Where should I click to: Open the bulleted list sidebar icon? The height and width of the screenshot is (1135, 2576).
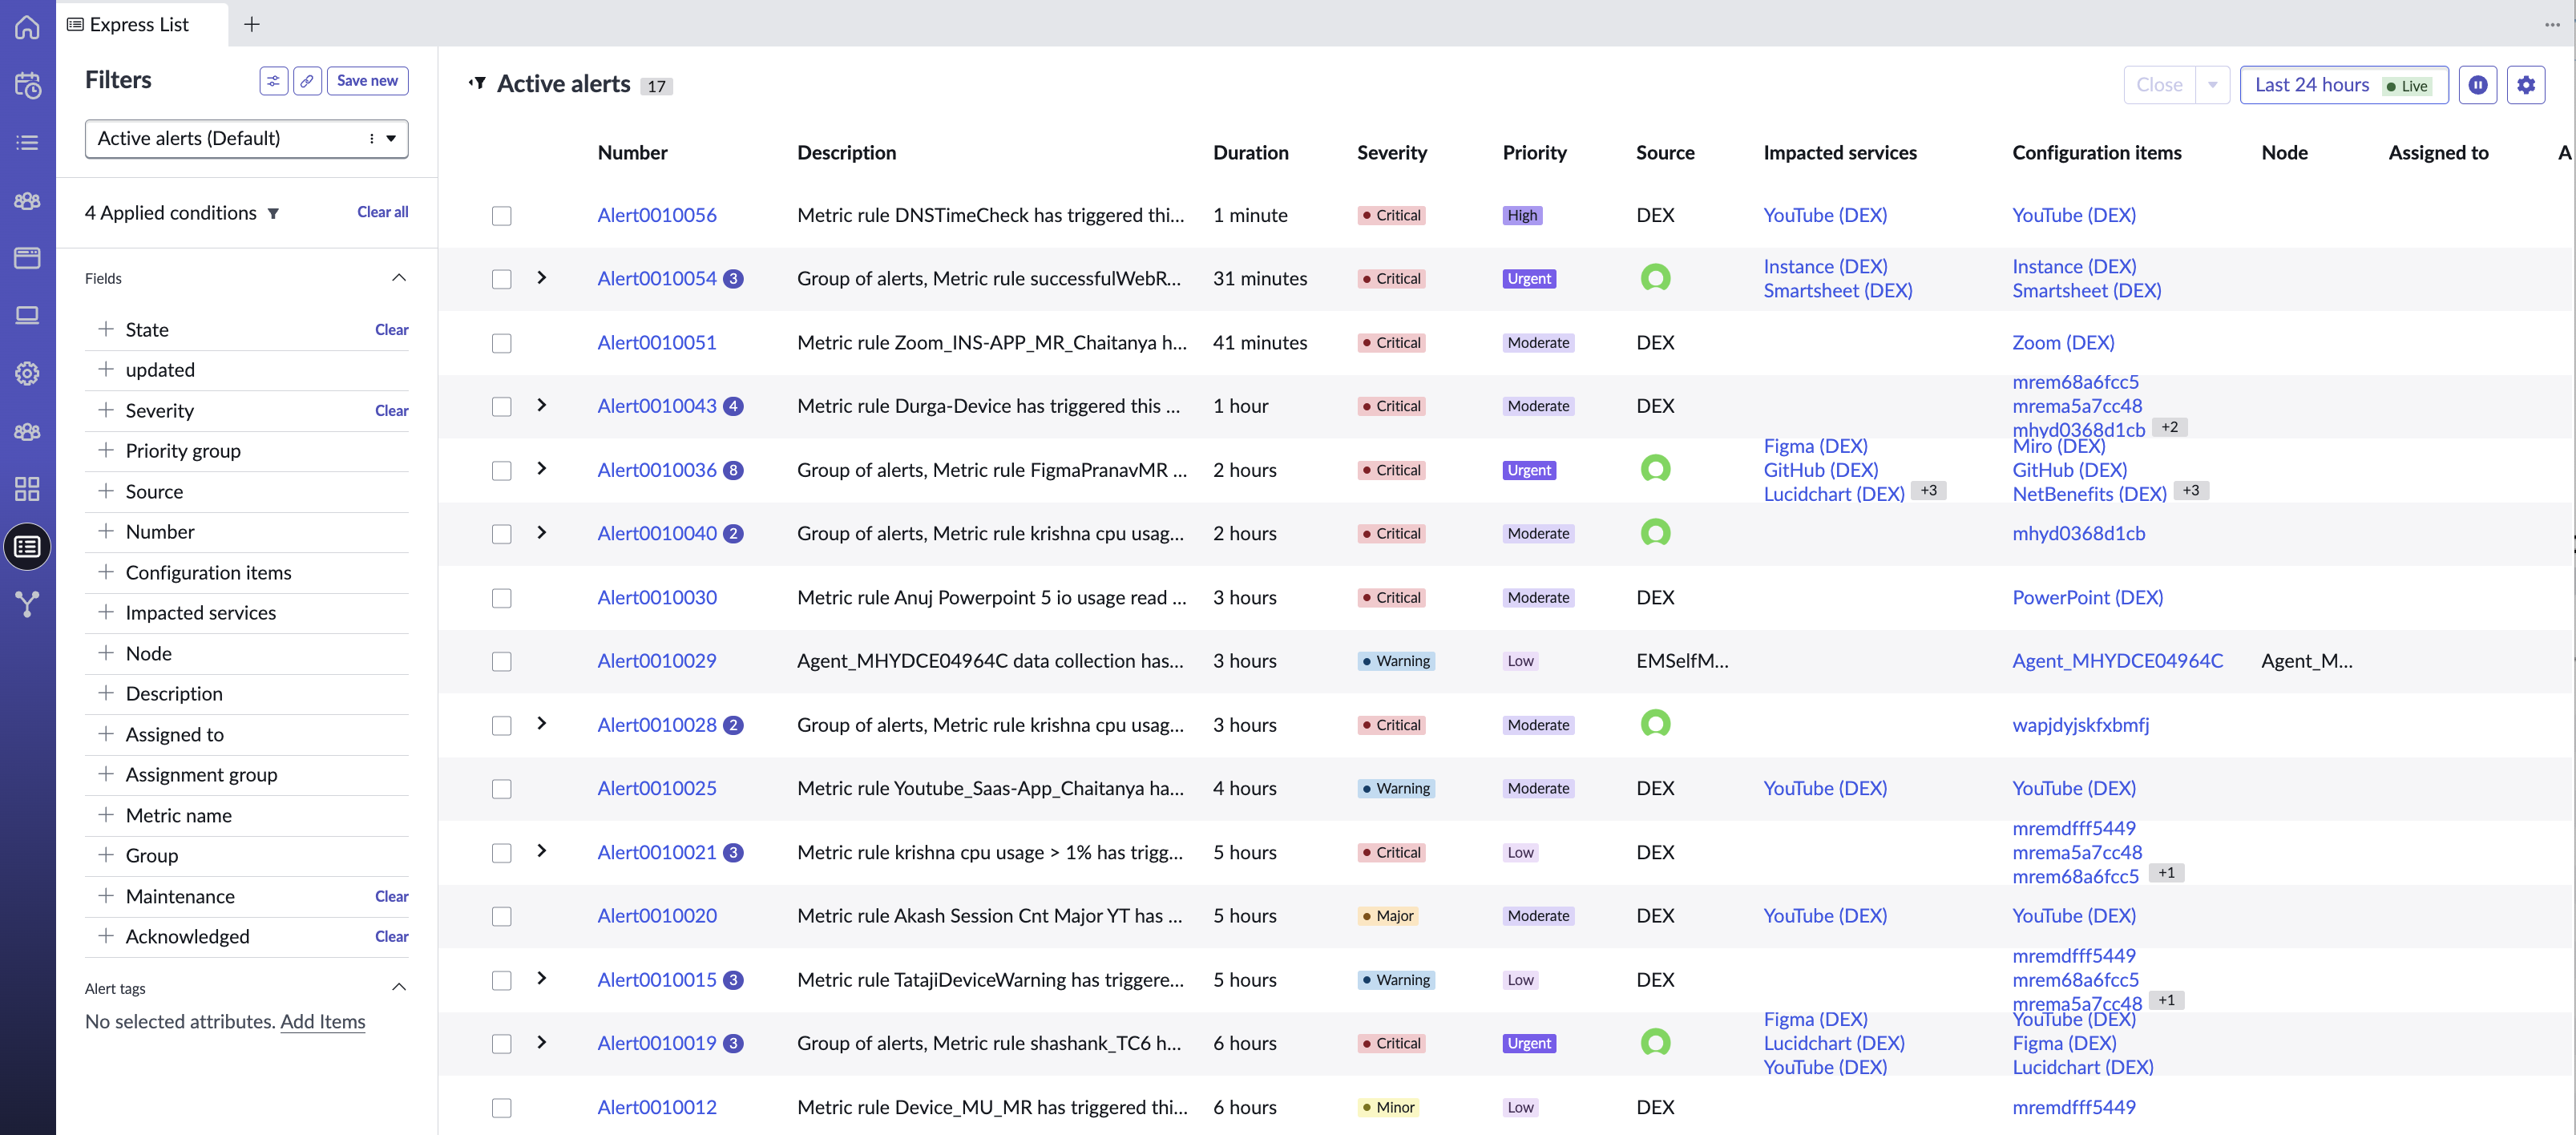pos(27,143)
